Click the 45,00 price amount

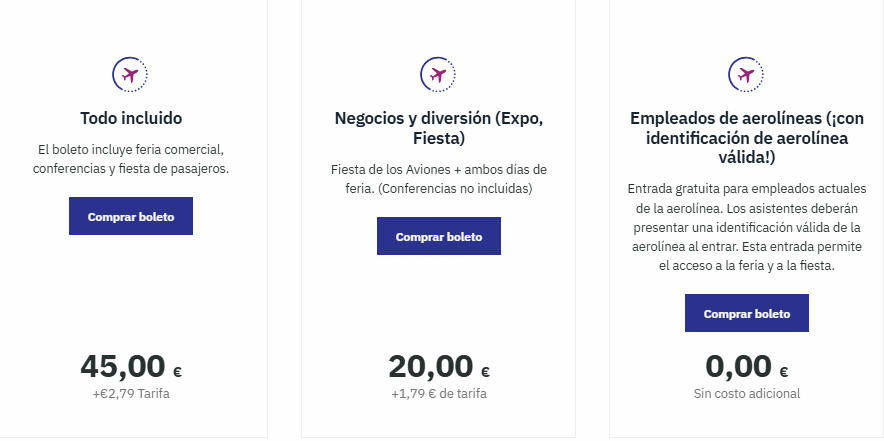click(120, 367)
